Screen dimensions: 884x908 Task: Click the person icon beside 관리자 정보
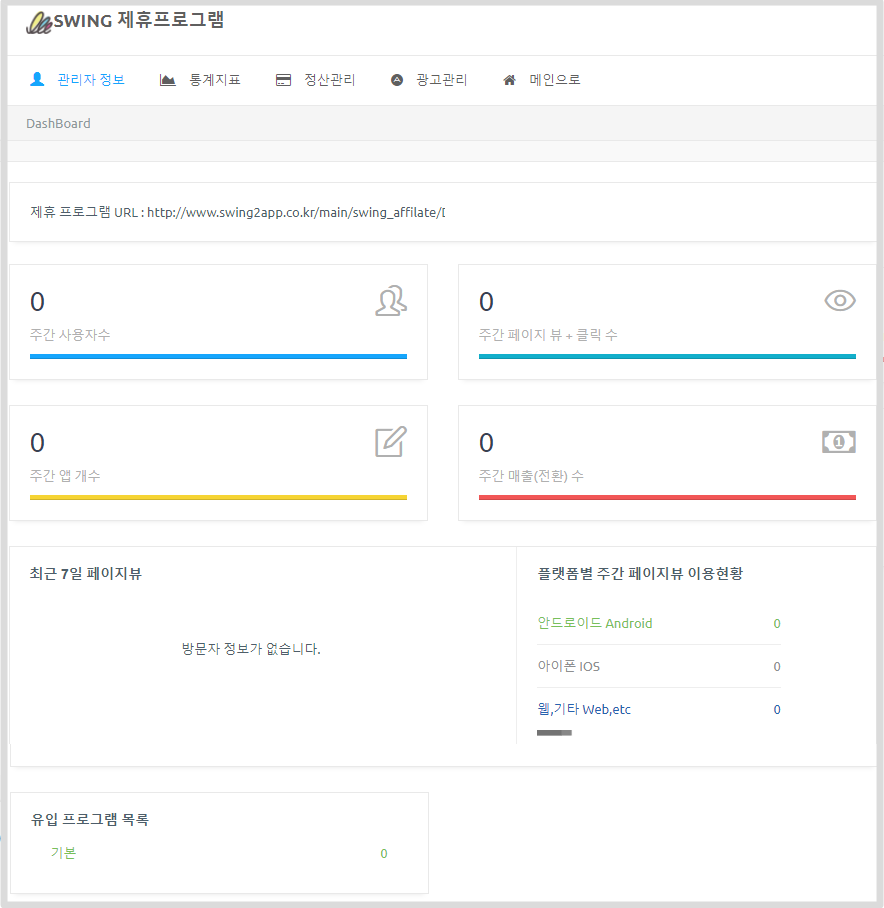tap(38, 79)
